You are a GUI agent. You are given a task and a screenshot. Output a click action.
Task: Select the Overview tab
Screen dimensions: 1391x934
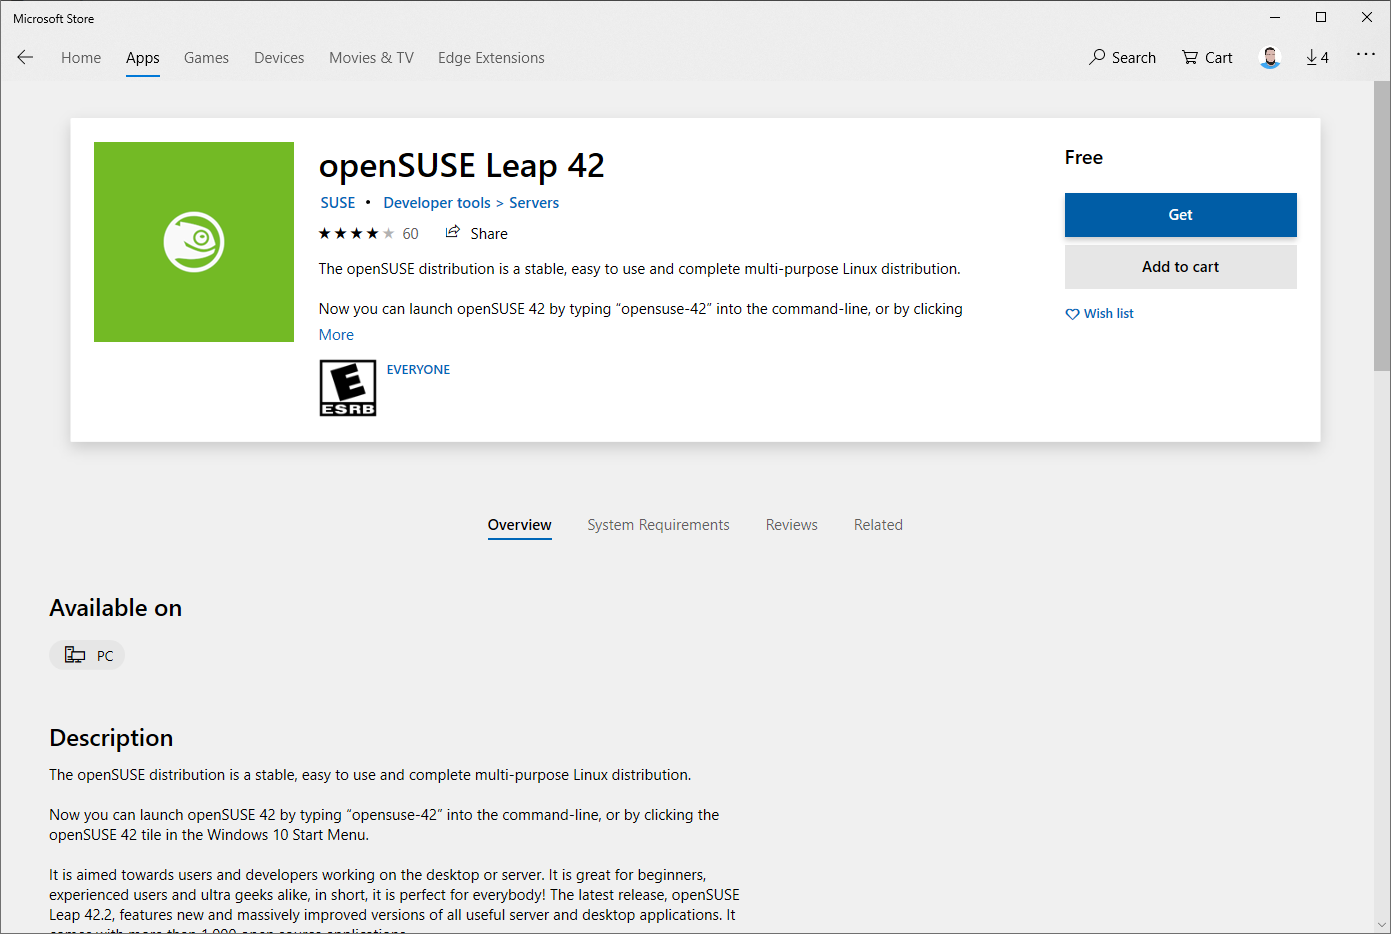[x=520, y=525]
